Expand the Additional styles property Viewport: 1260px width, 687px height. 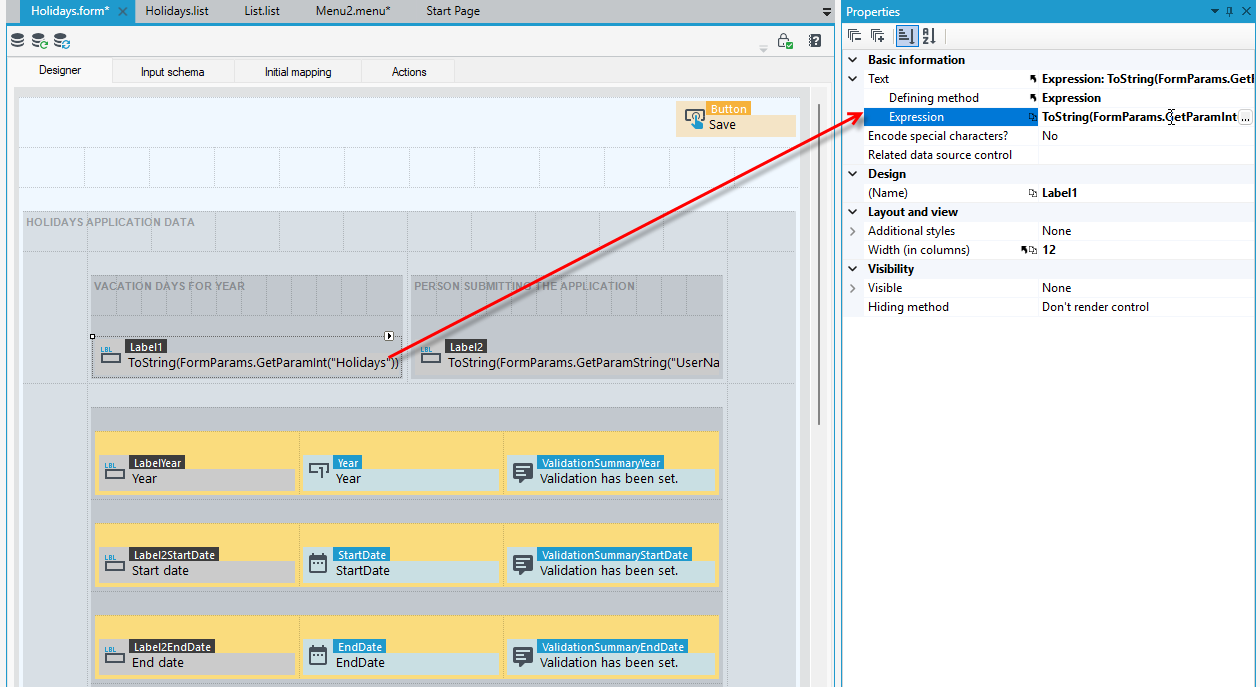pos(853,231)
